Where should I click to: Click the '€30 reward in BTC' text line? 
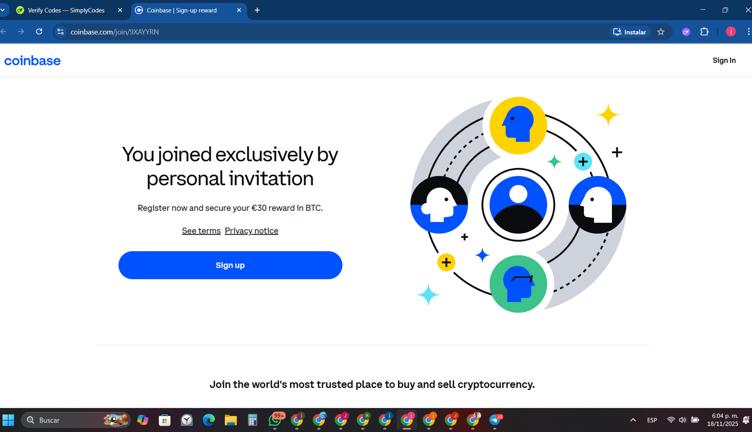(x=230, y=208)
